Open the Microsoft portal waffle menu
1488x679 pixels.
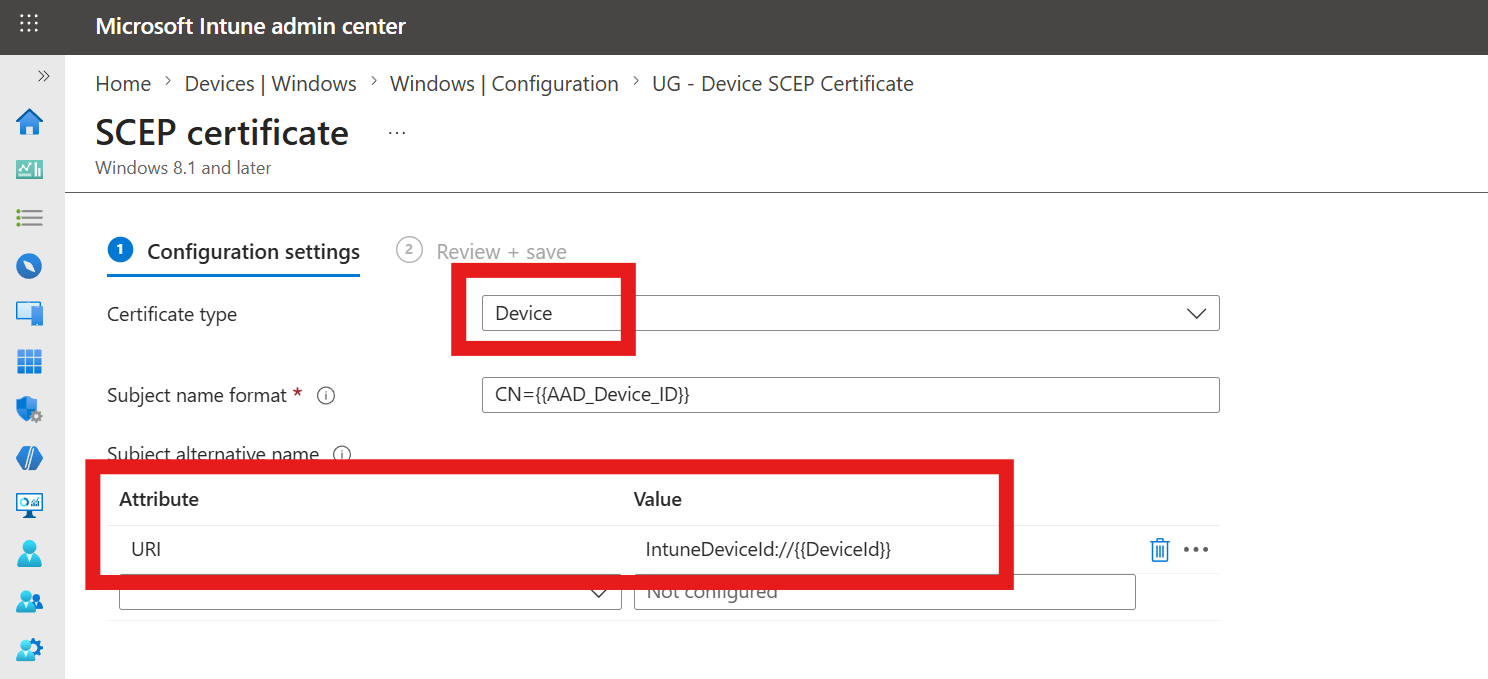[29, 26]
